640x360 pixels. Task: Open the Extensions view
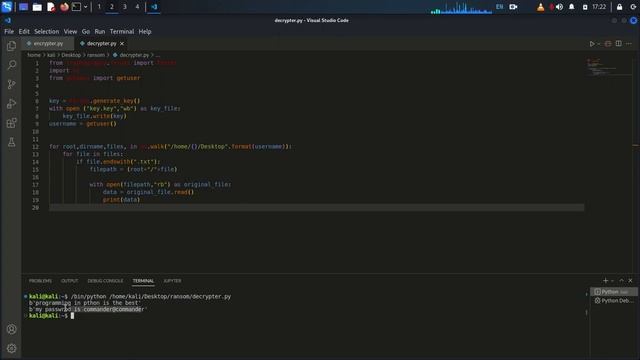tap(11, 123)
